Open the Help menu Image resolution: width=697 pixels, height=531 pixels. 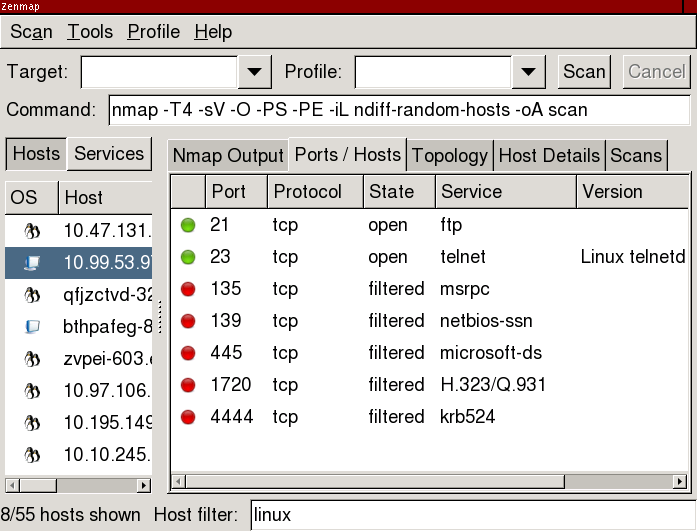[x=213, y=32]
